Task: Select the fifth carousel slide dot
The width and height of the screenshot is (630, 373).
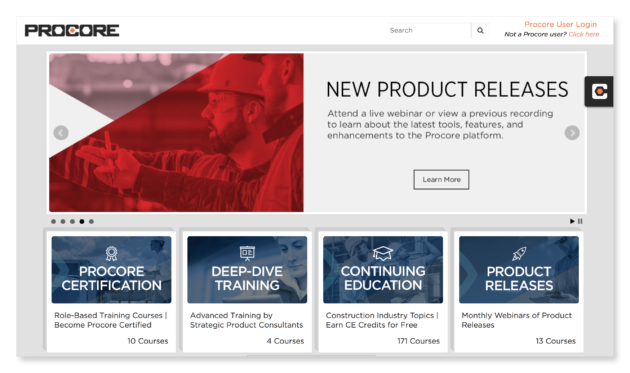Action: click(x=92, y=221)
